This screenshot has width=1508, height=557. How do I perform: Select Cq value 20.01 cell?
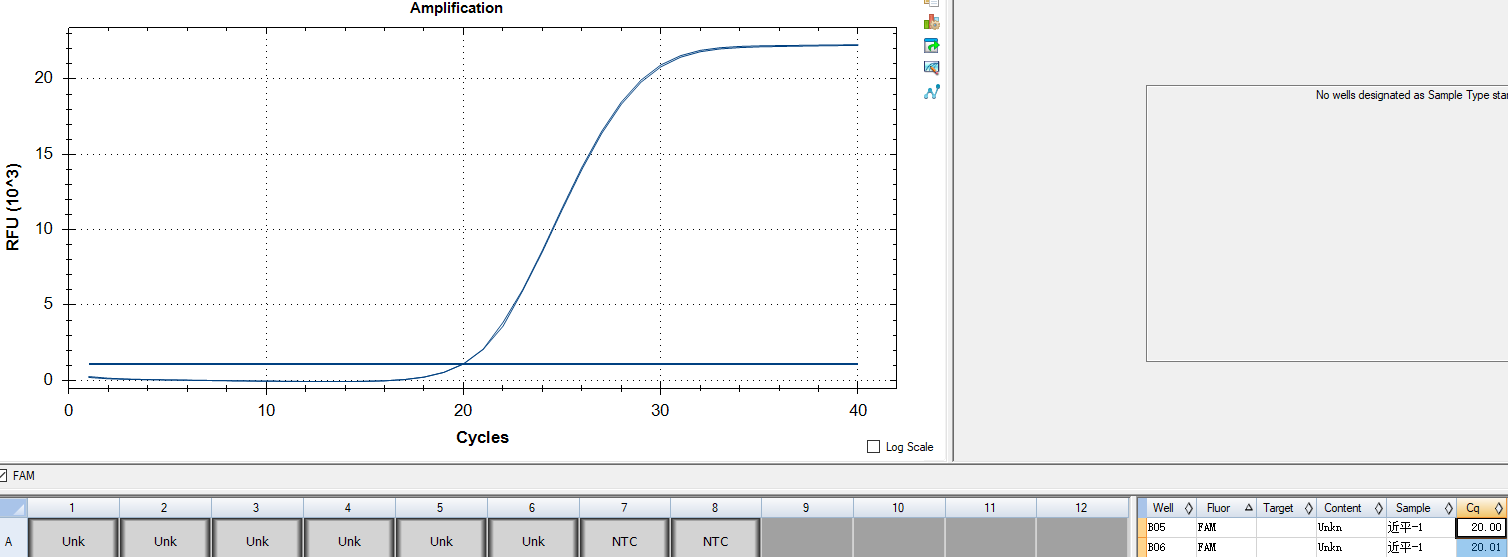click(1481, 547)
